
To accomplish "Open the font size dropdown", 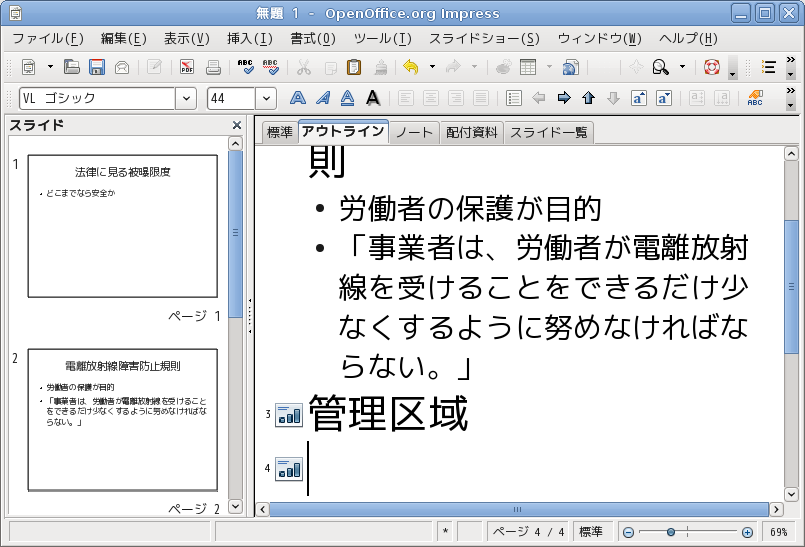I will pyautogui.click(x=266, y=98).
